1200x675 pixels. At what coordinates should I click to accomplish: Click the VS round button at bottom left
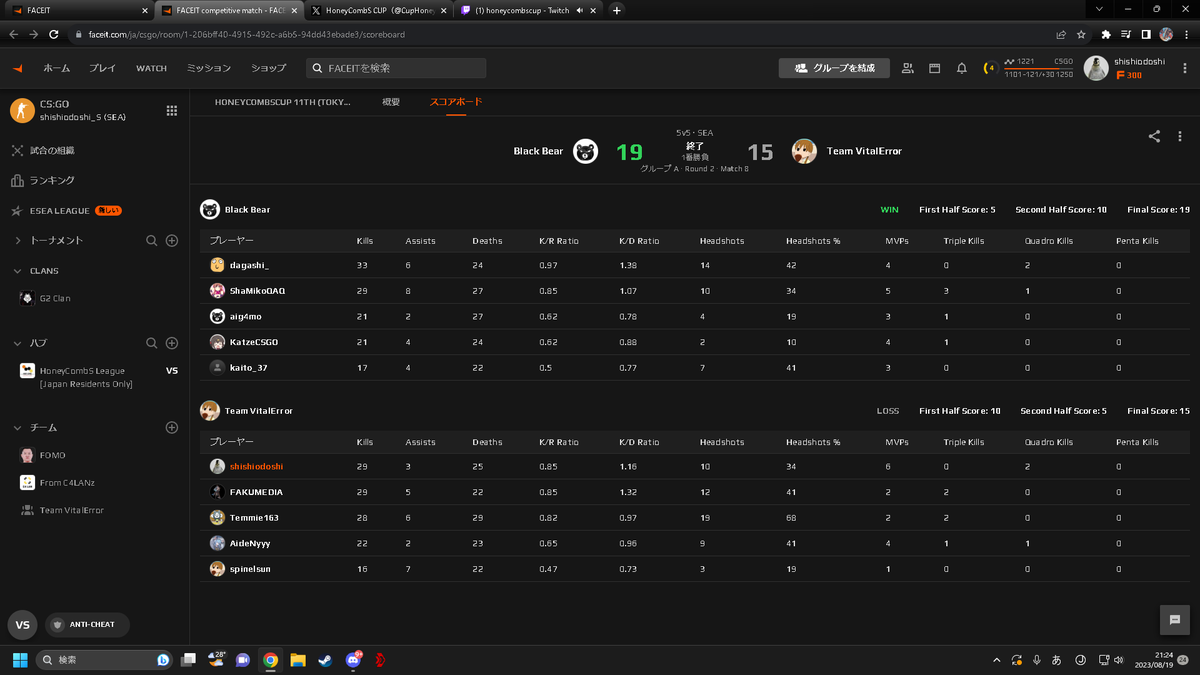click(x=23, y=624)
